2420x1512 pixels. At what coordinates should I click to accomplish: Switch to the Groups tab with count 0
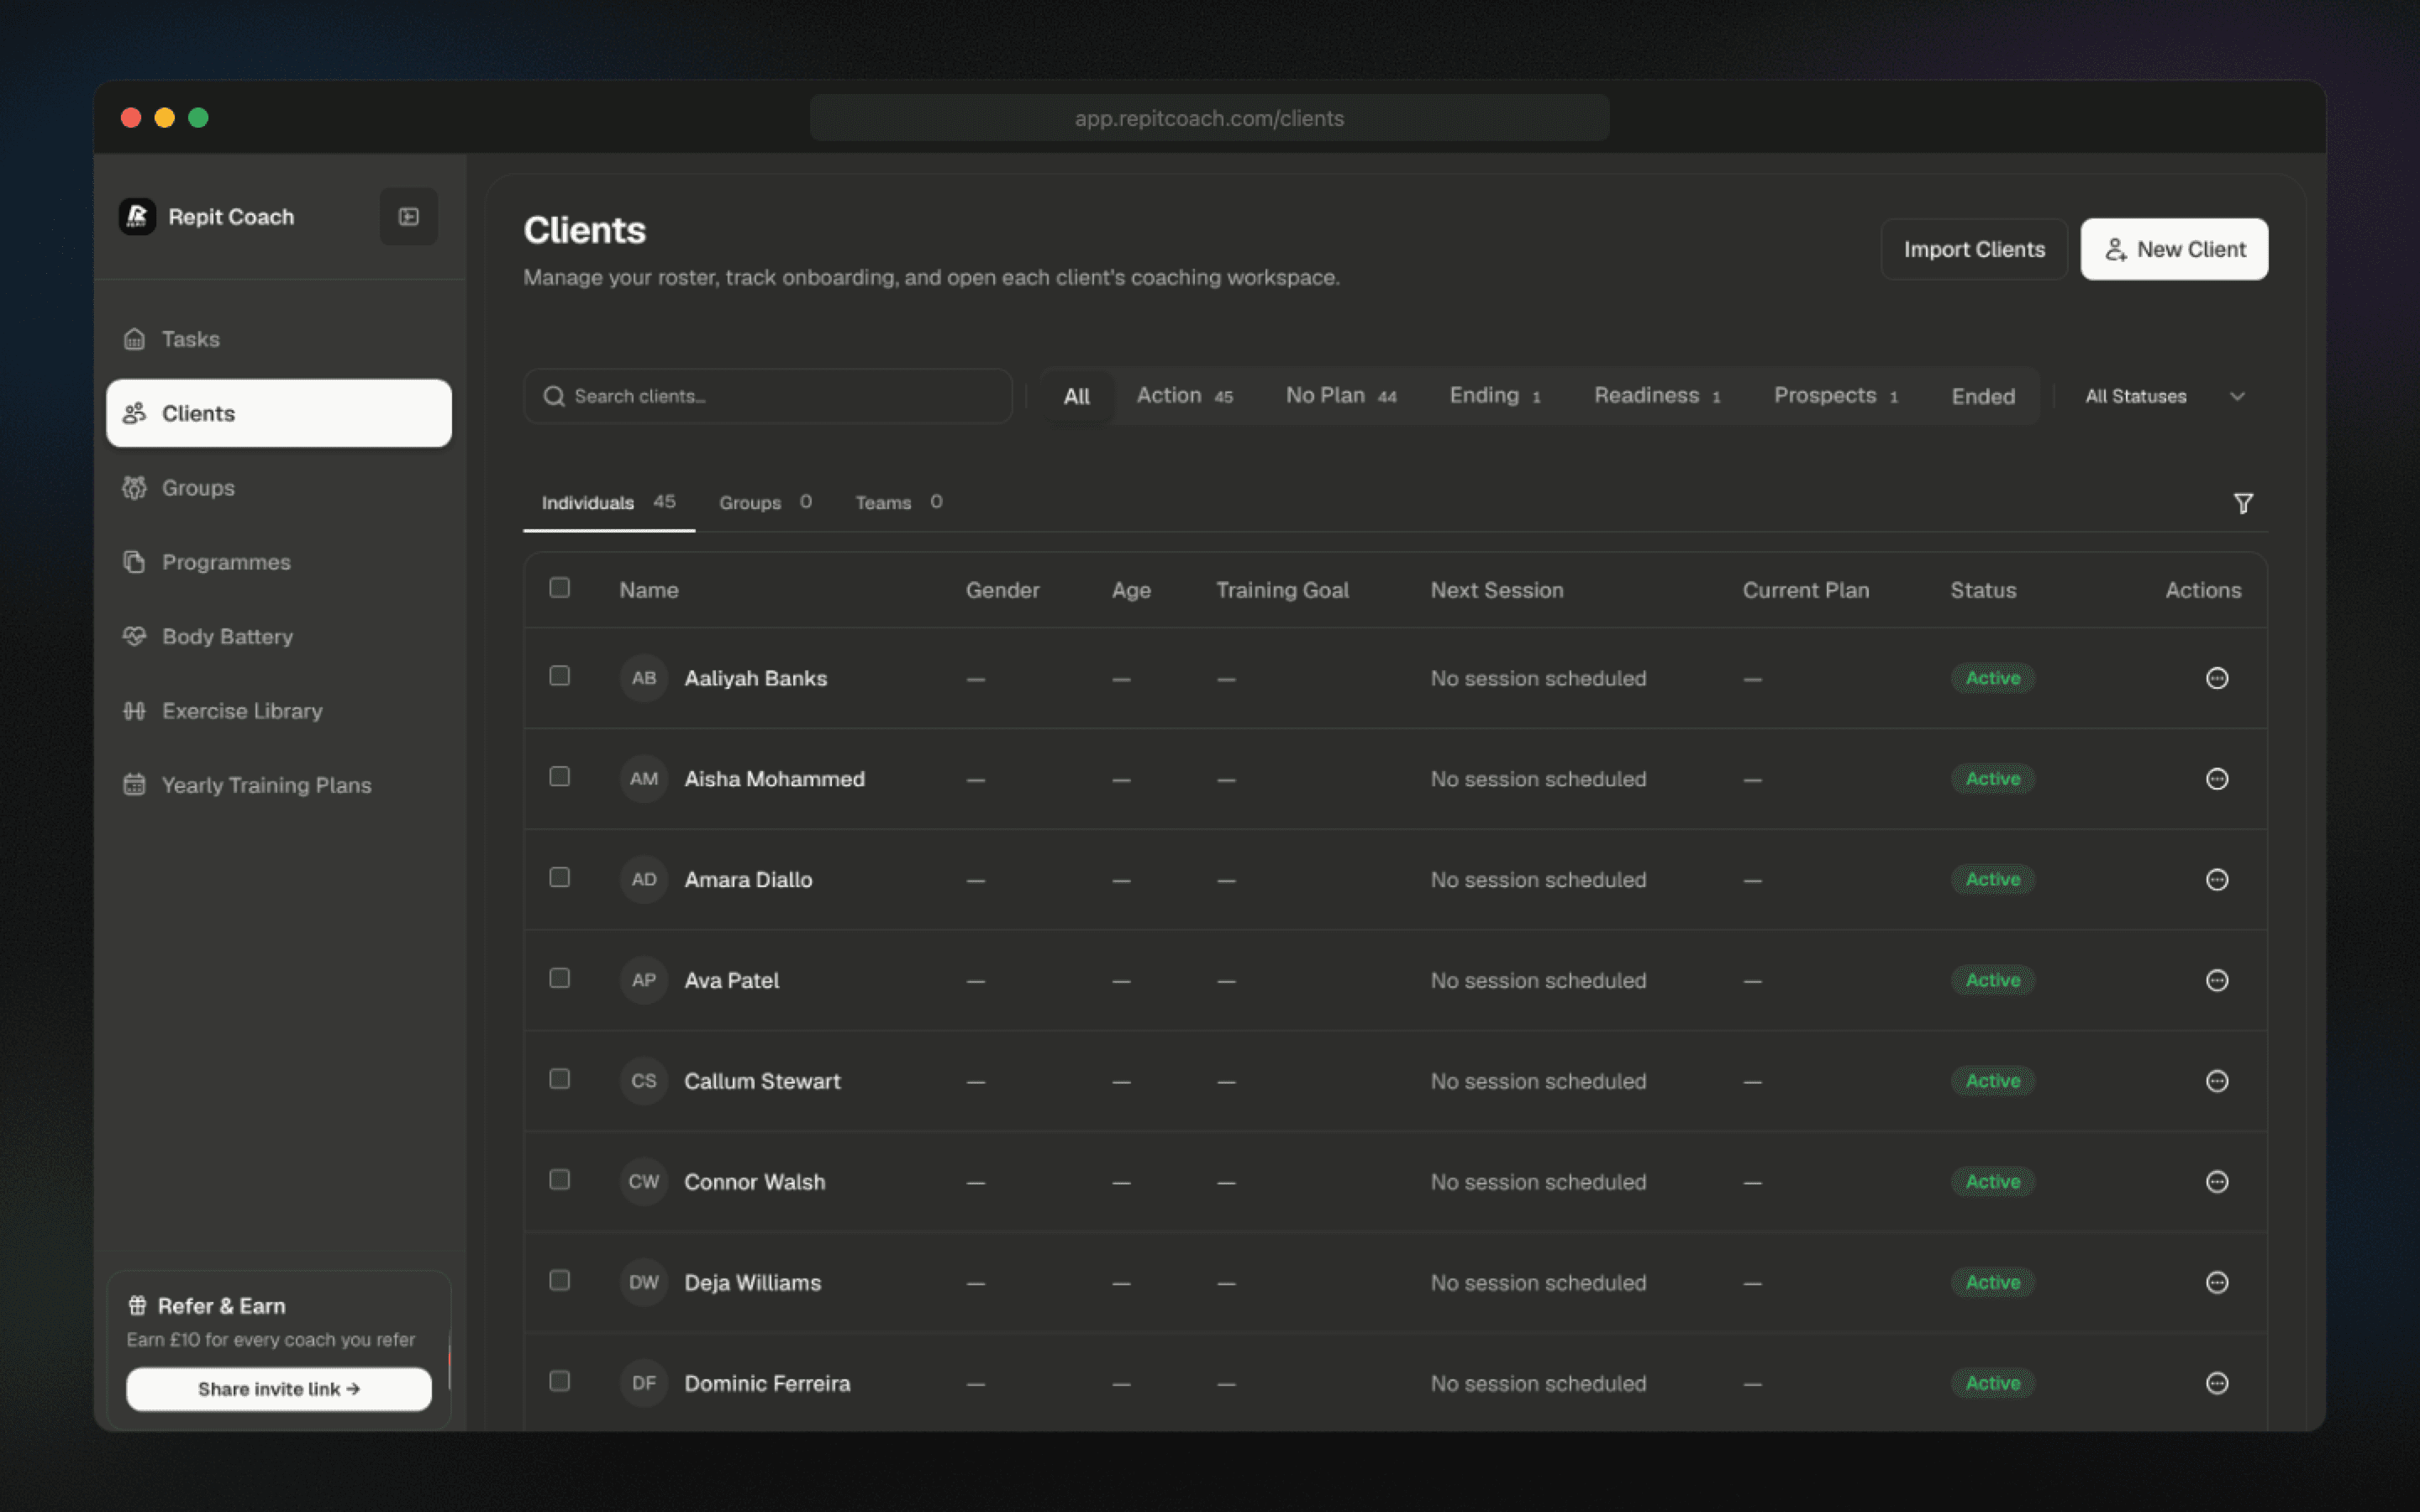765,503
